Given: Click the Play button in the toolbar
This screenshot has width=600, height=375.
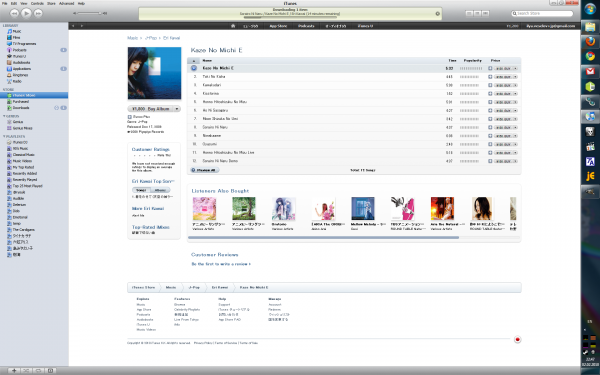Looking at the screenshot, I should coord(26,13).
